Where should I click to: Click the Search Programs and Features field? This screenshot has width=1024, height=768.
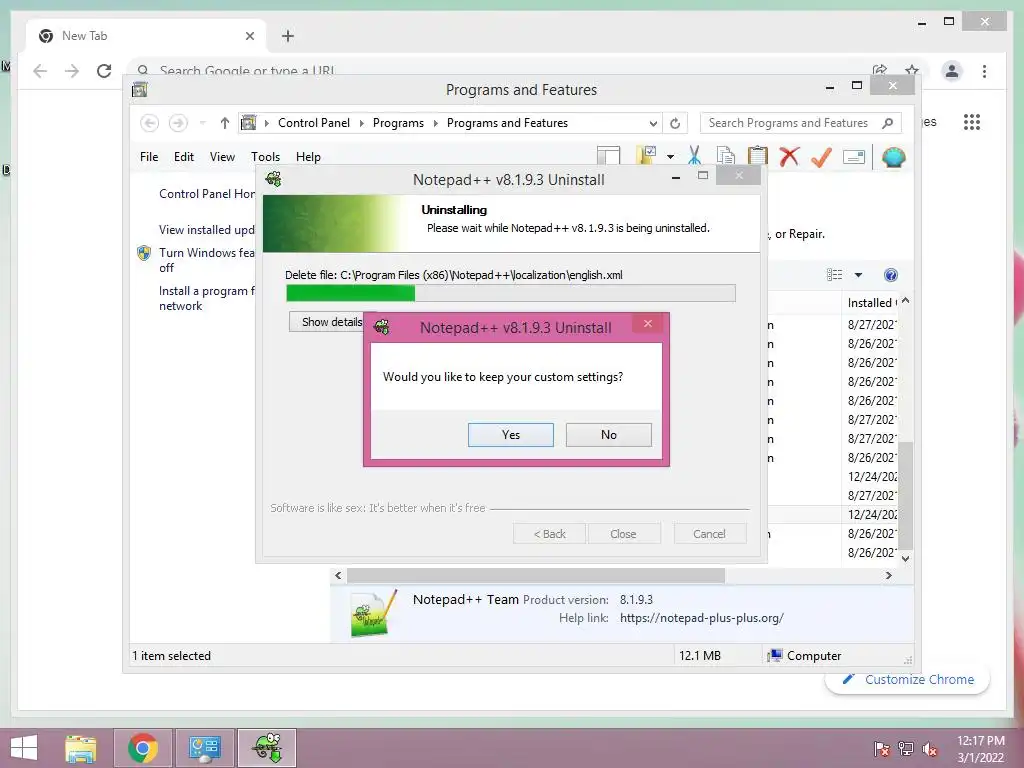(801, 123)
